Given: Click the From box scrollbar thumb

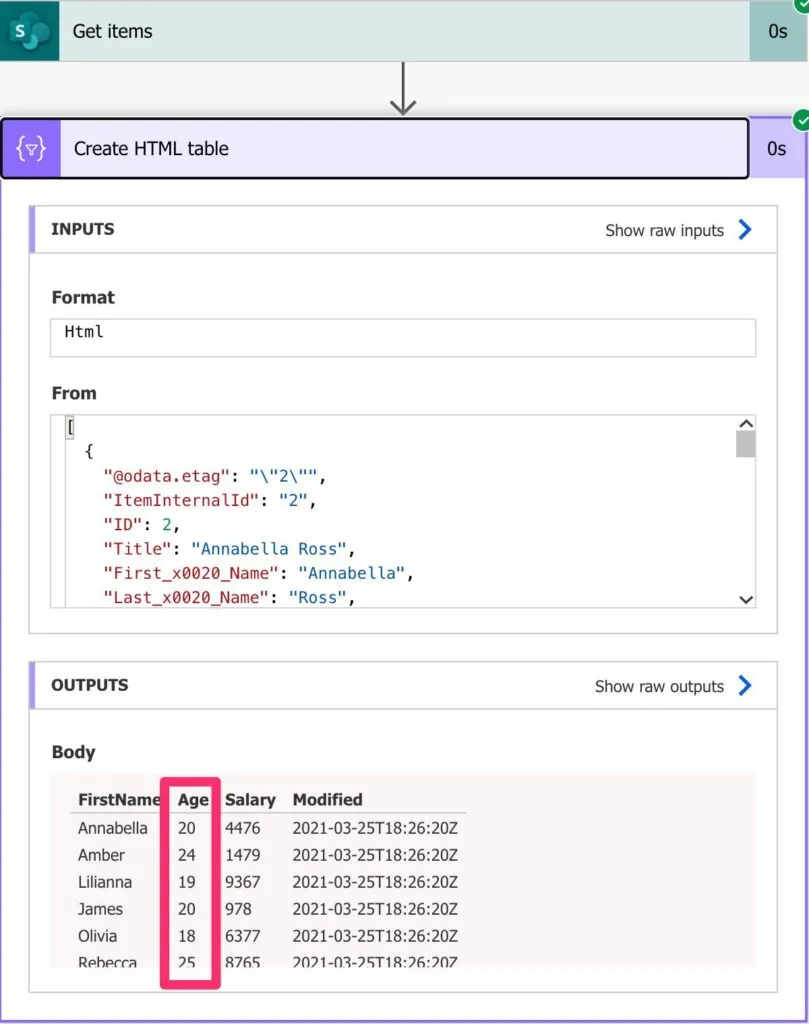Looking at the screenshot, I should [x=745, y=444].
